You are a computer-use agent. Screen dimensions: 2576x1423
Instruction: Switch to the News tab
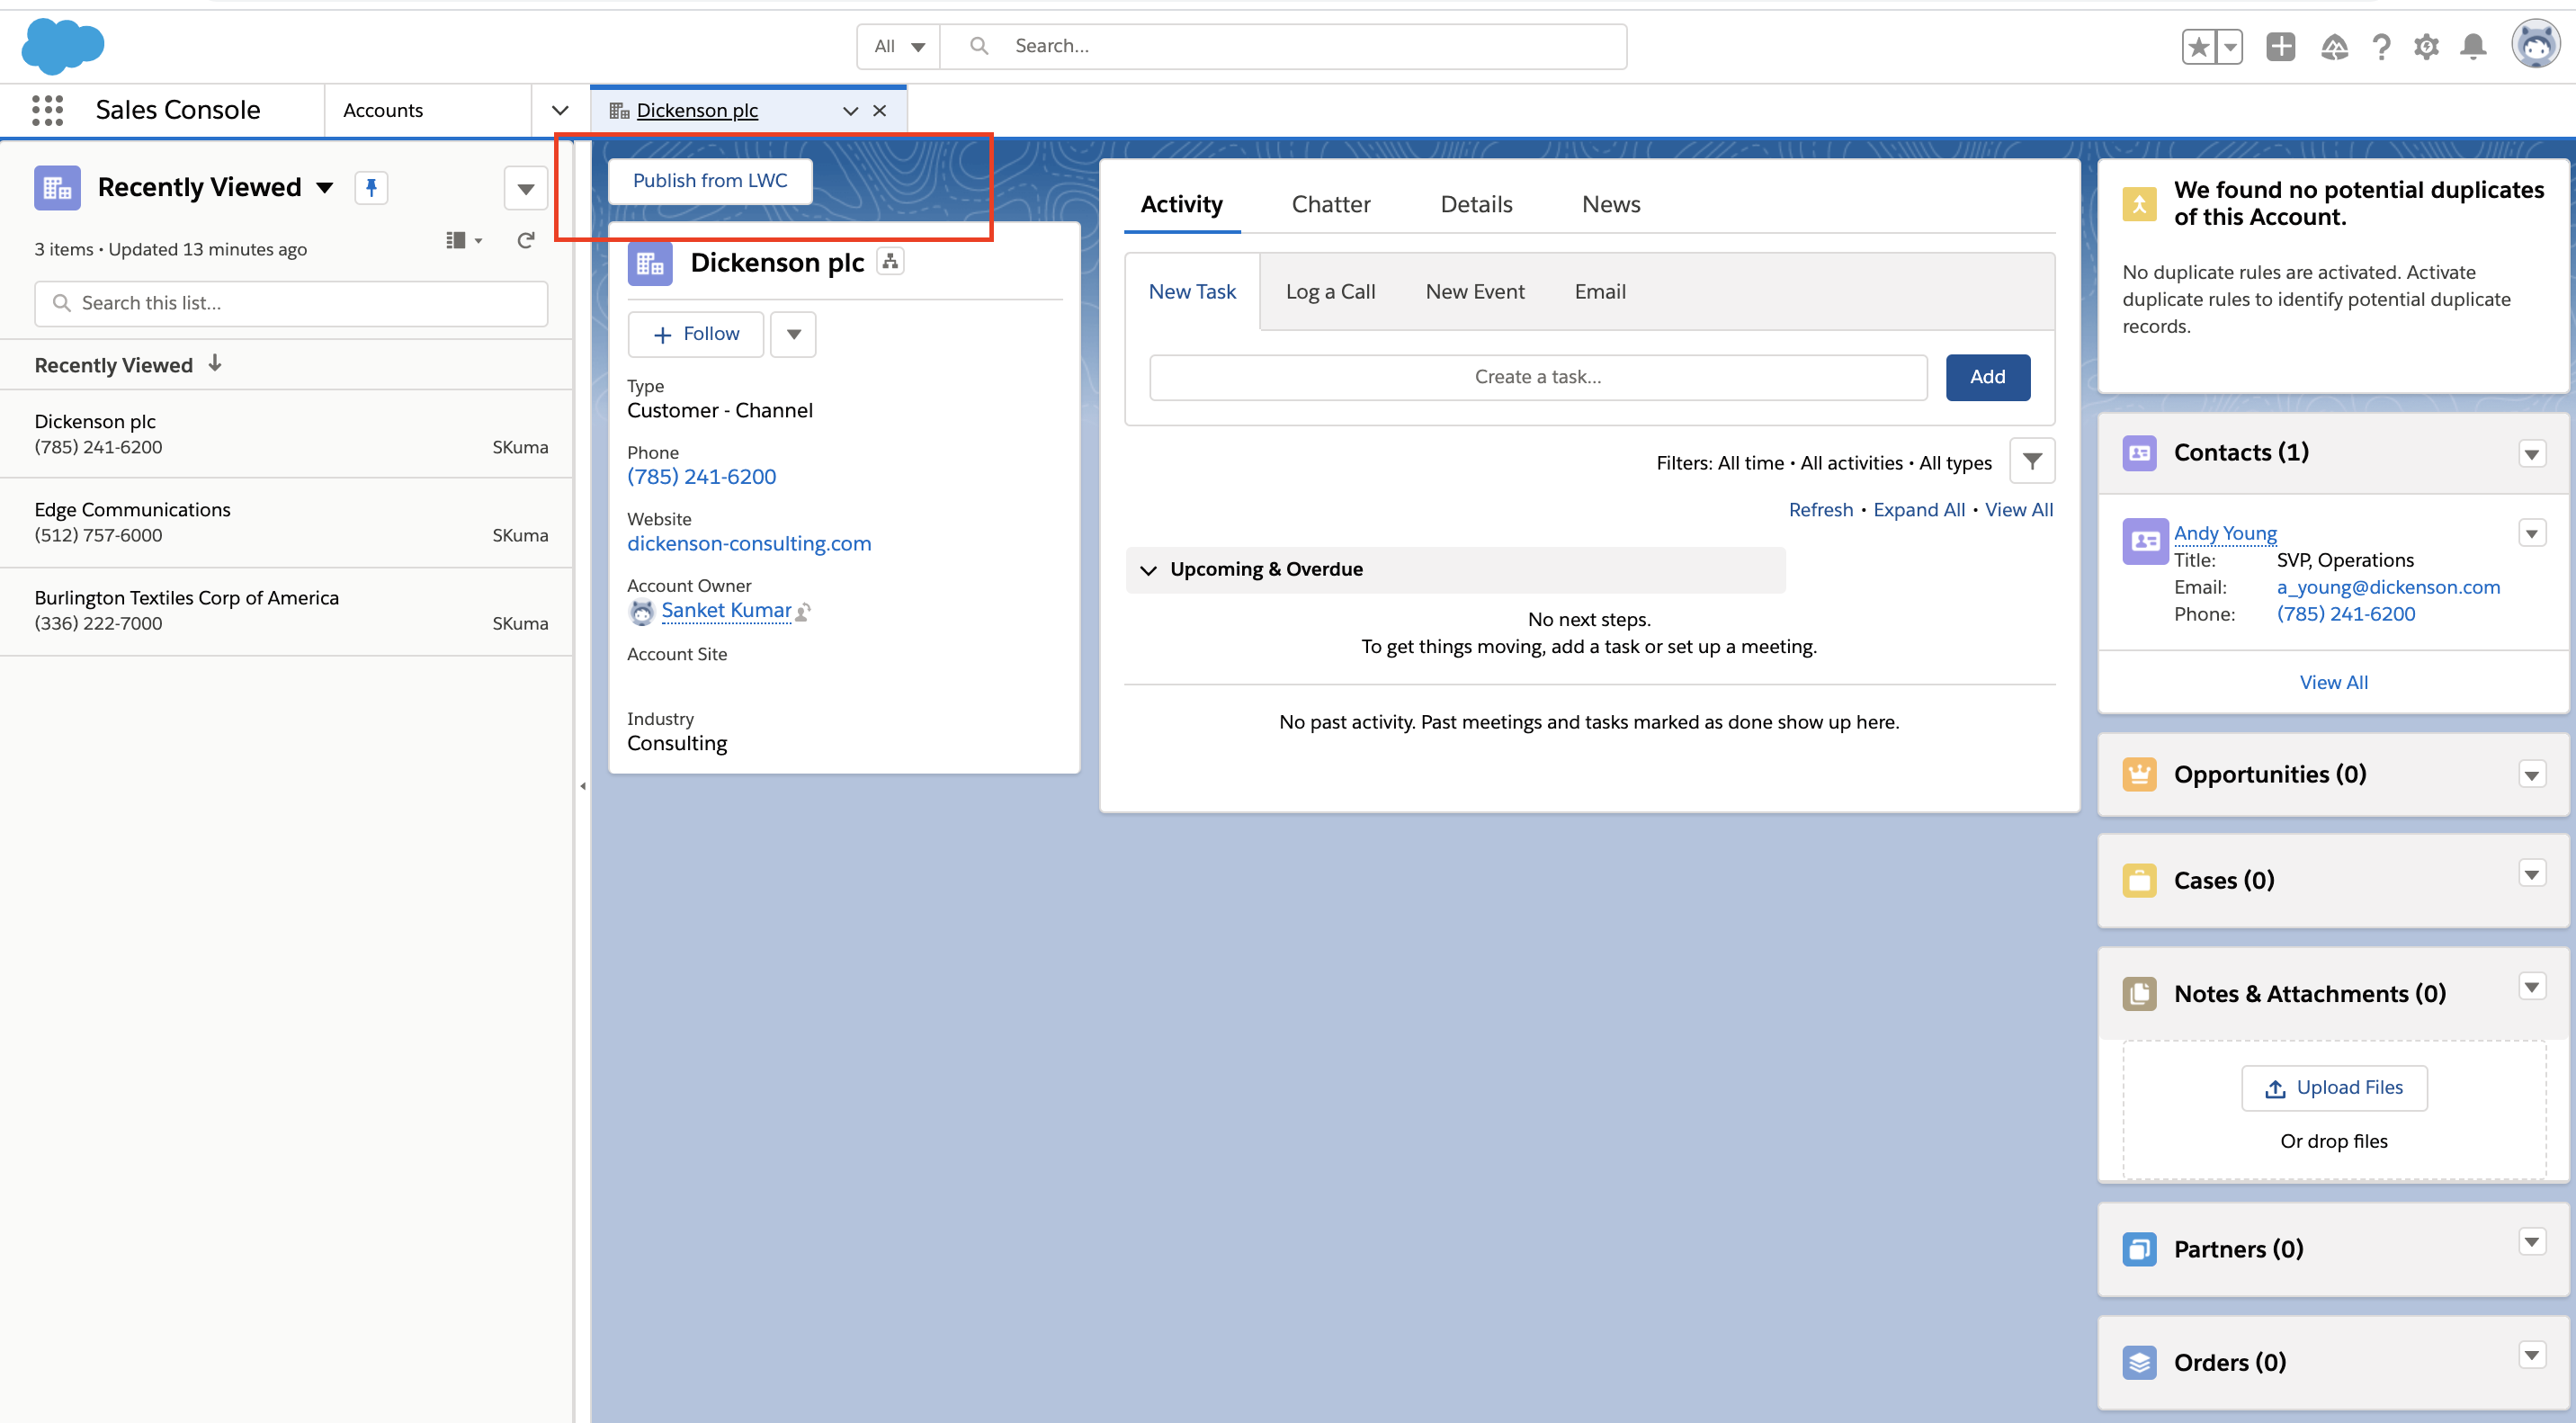1611,204
